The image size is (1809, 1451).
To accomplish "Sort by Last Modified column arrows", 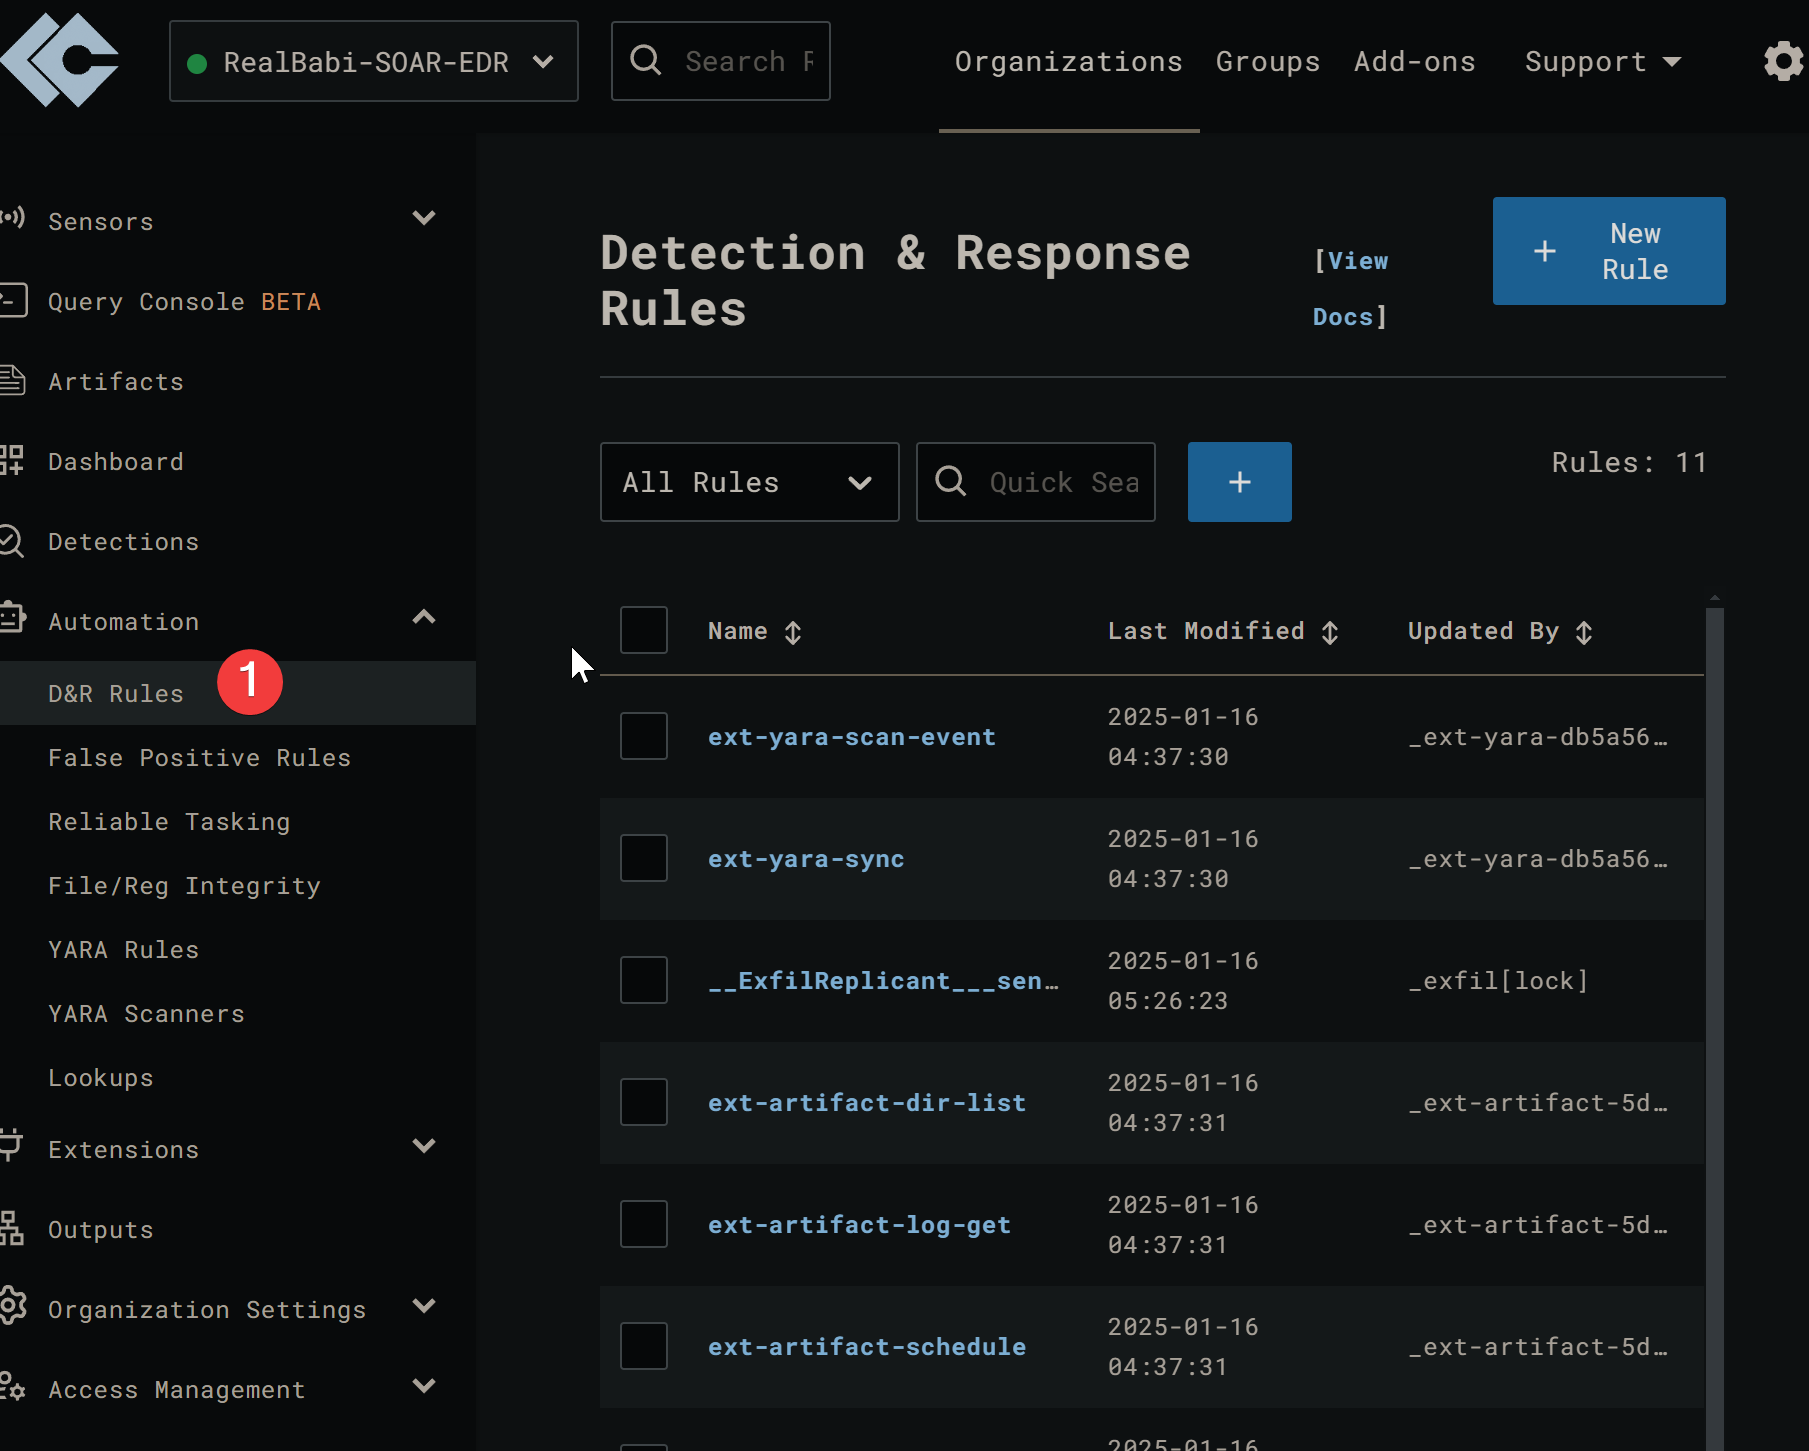I will pos(1330,633).
